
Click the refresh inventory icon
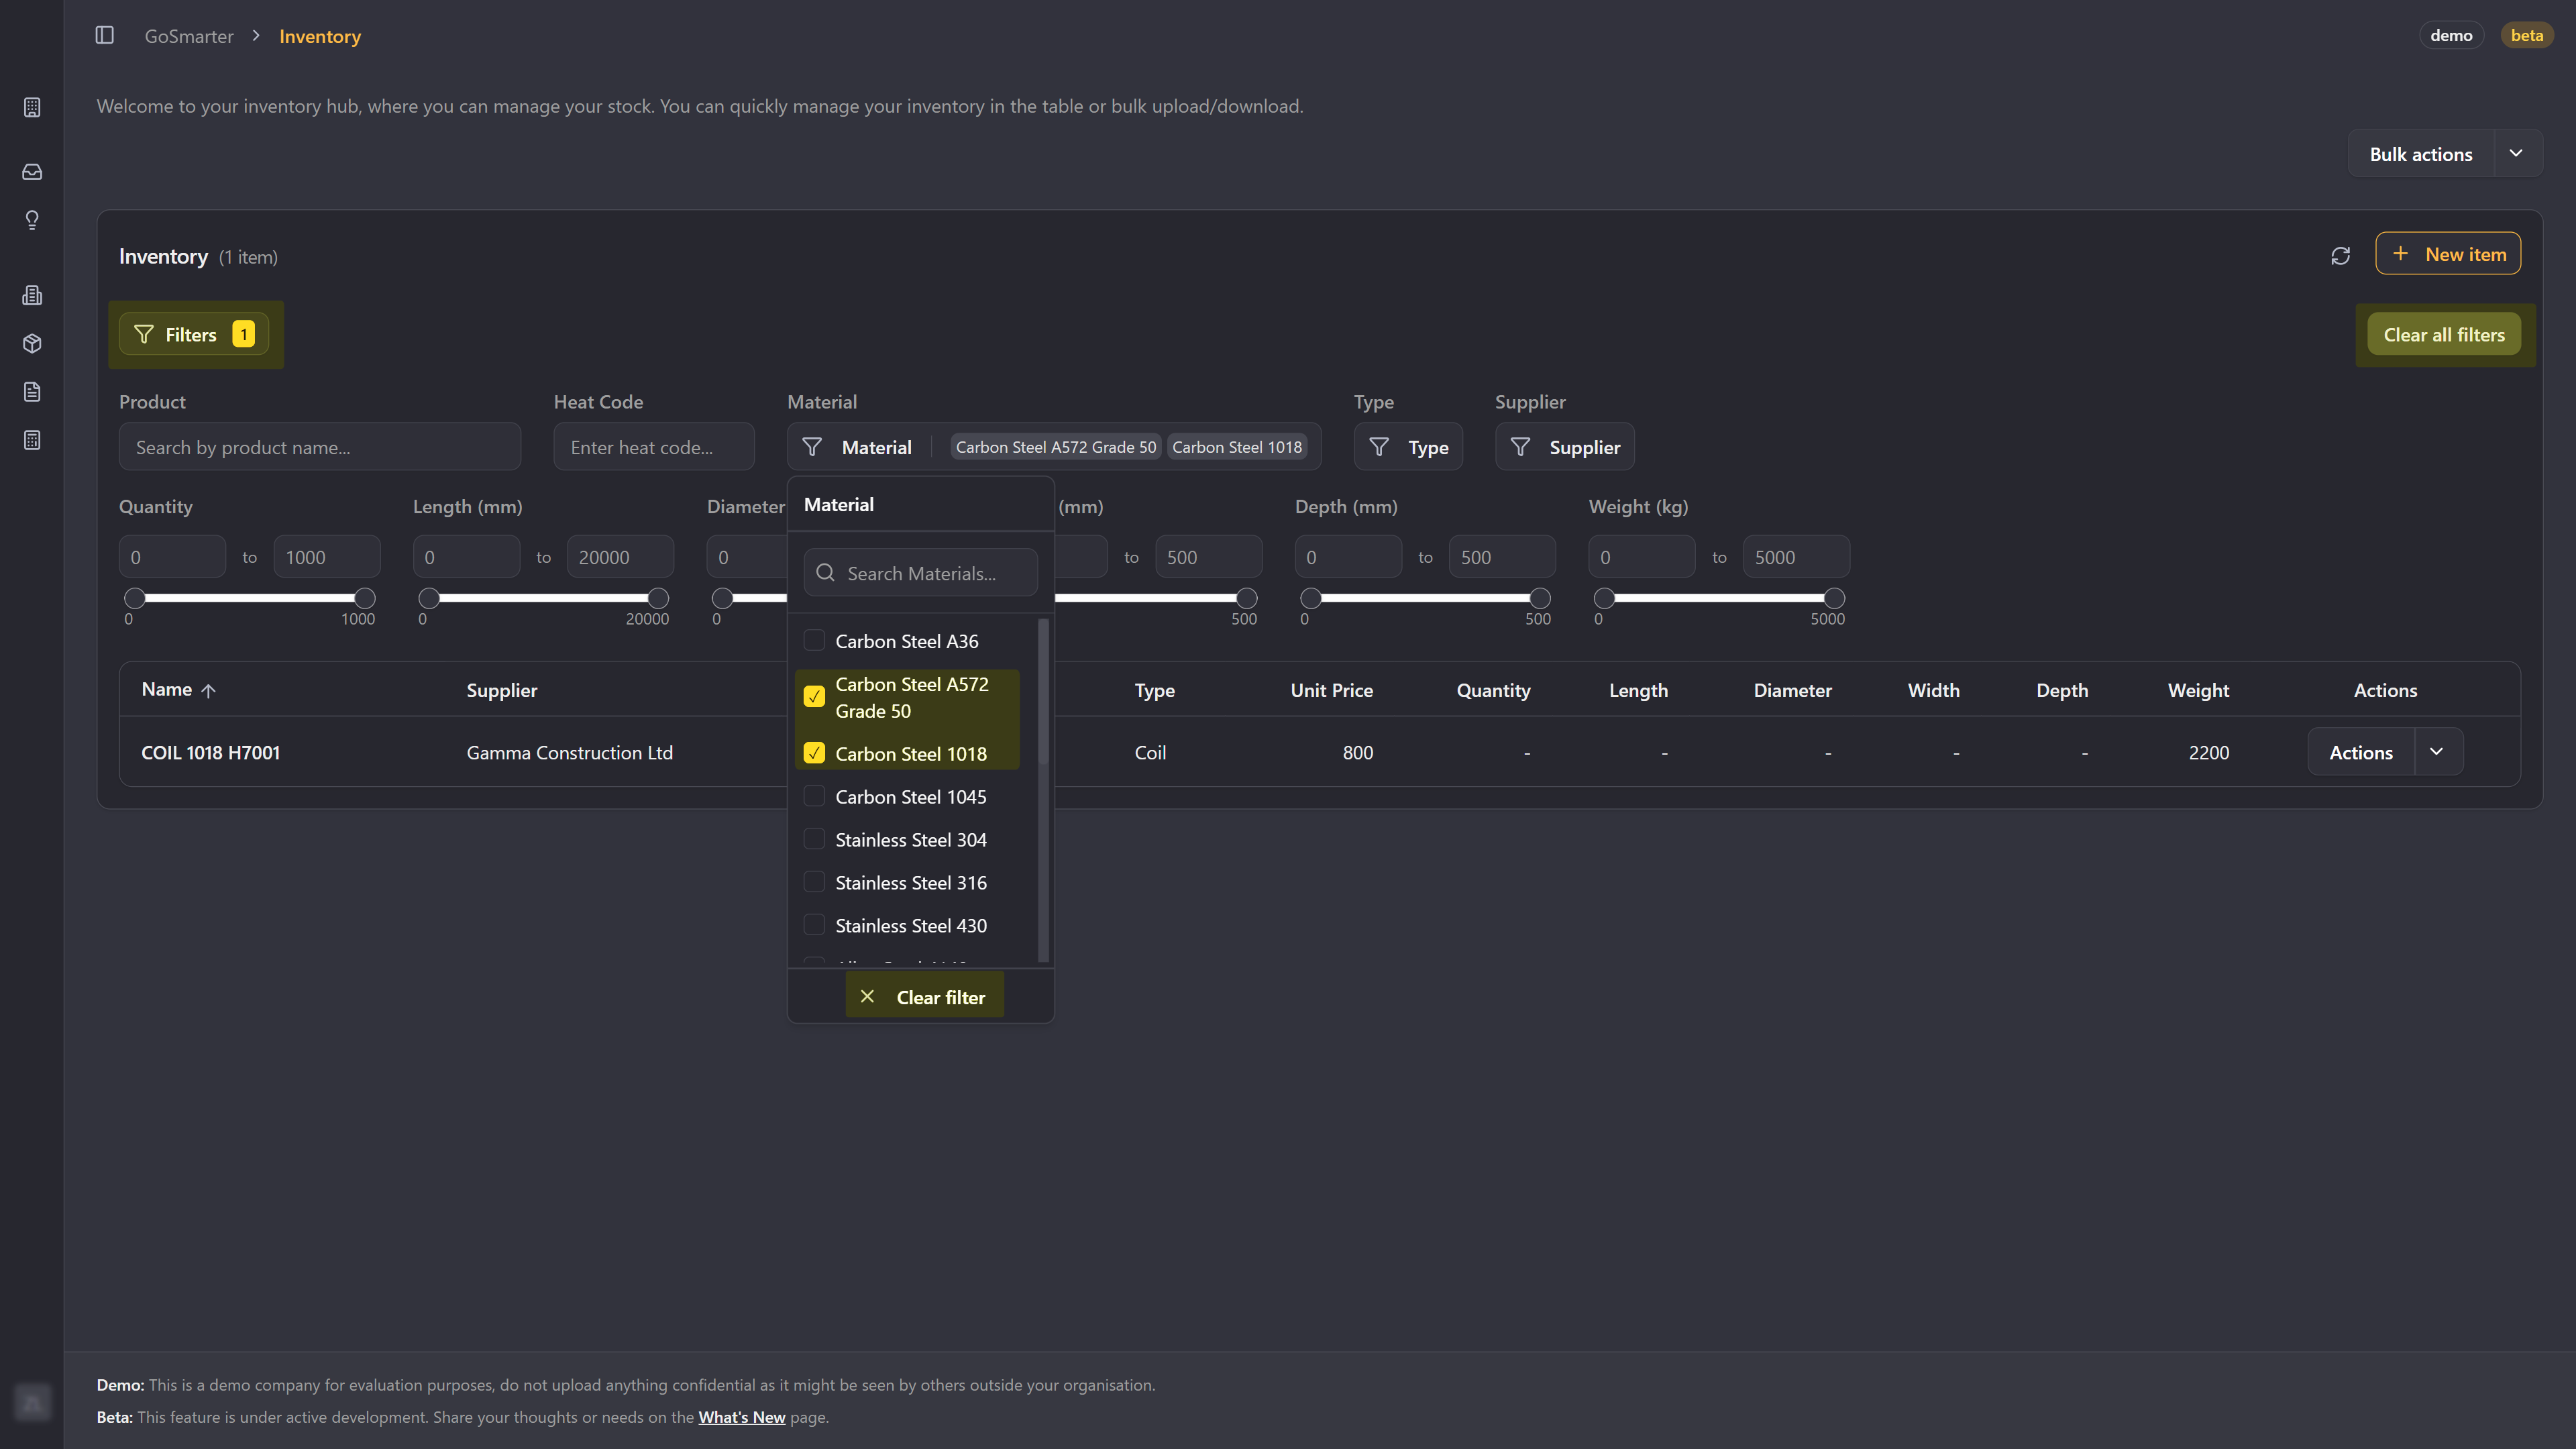click(2340, 256)
